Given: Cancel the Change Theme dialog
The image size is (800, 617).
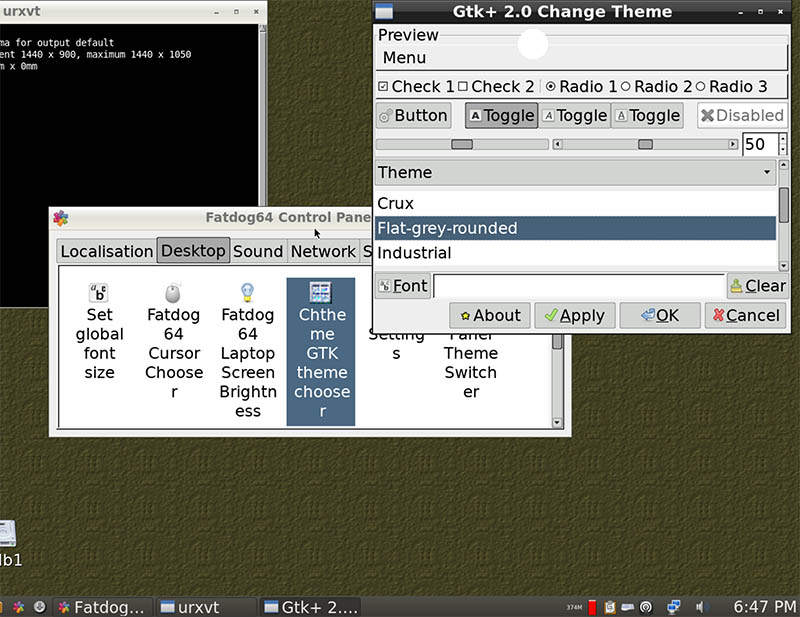Looking at the screenshot, I should click(746, 315).
